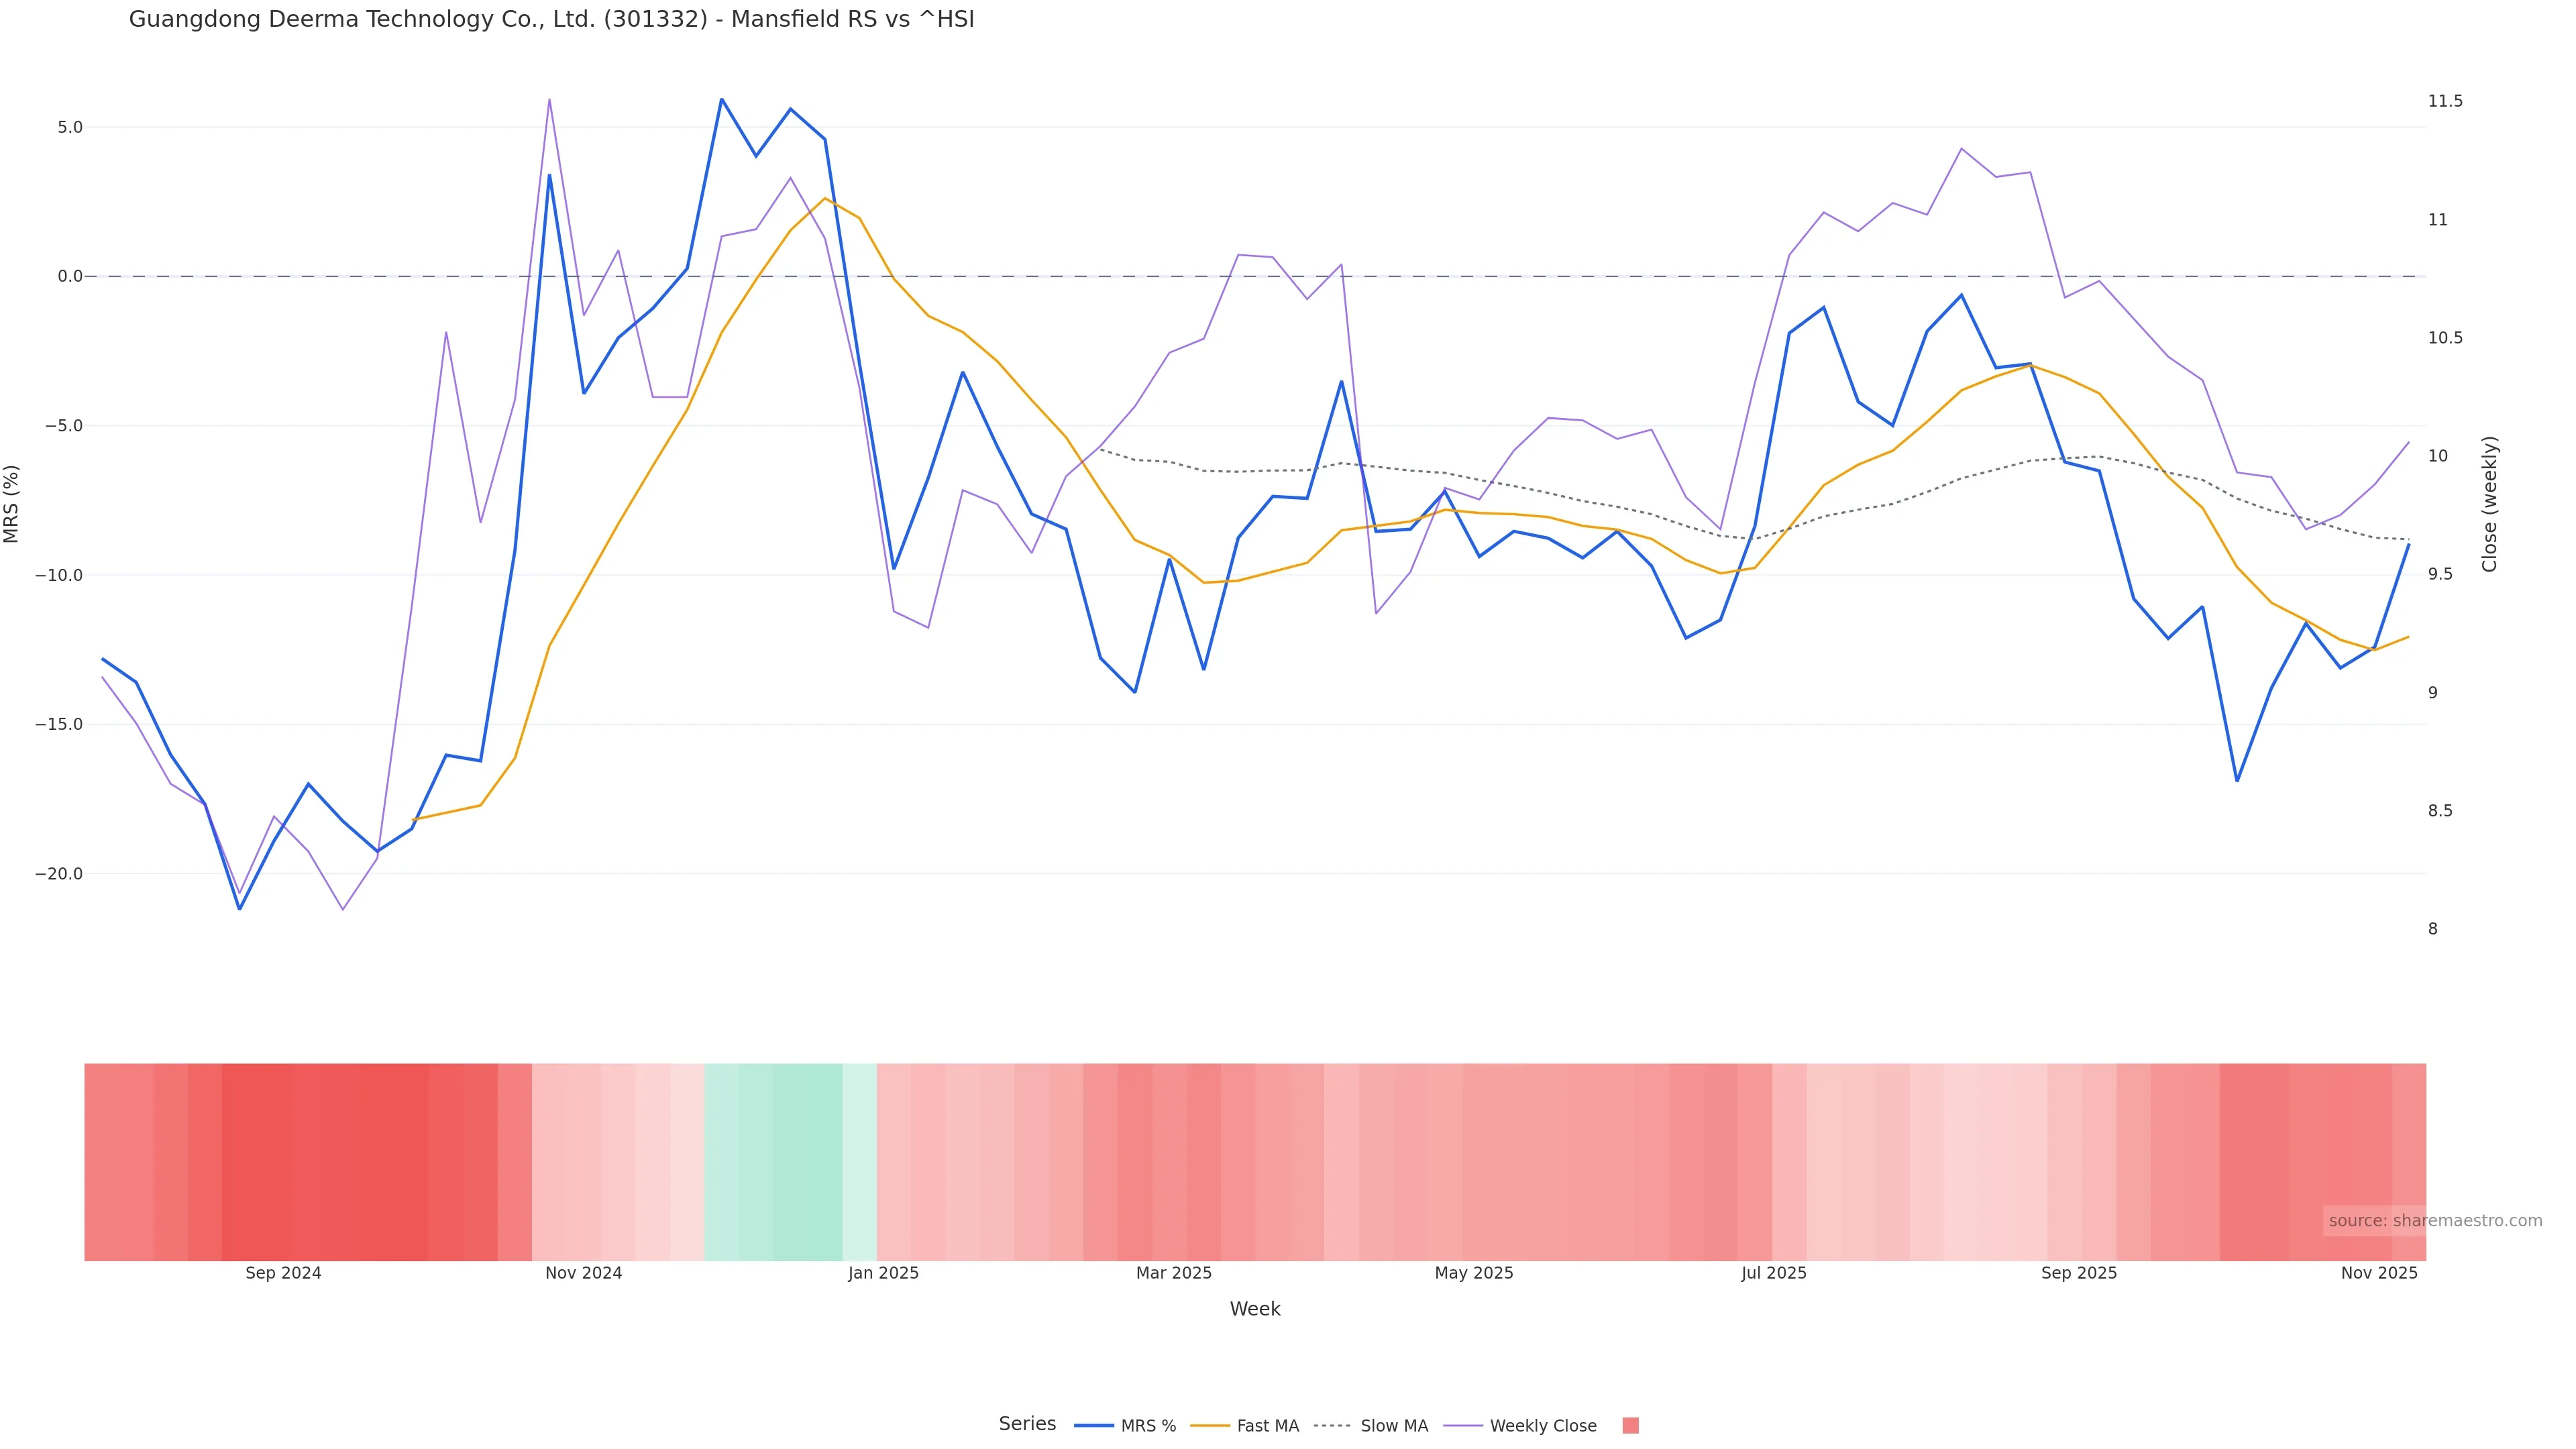Image resolution: width=2576 pixels, height=1449 pixels.
Task: Click the 11.5 right axis tick label
Action: pyautogui.click(x=2445, y=101)
